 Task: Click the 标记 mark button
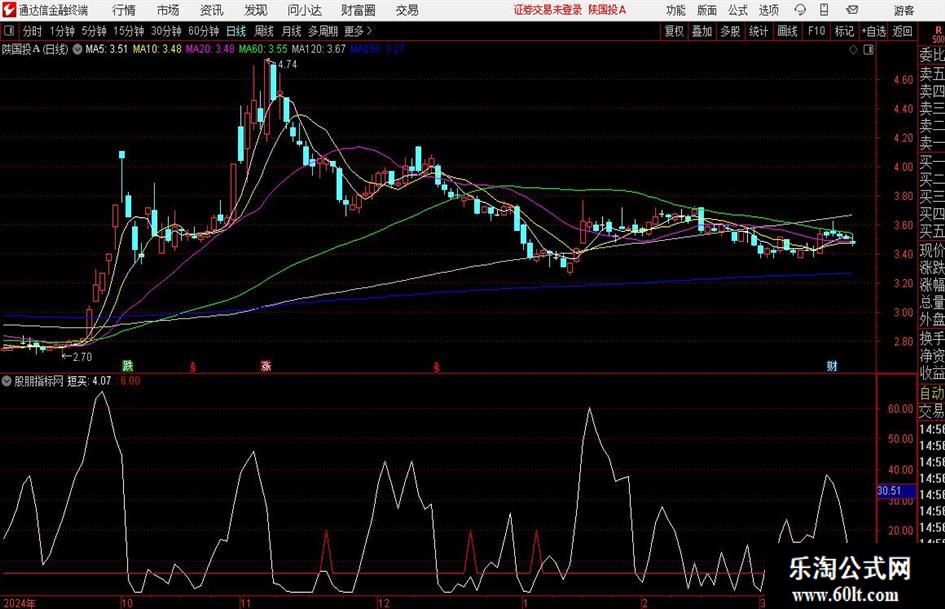tap(844, 31)
